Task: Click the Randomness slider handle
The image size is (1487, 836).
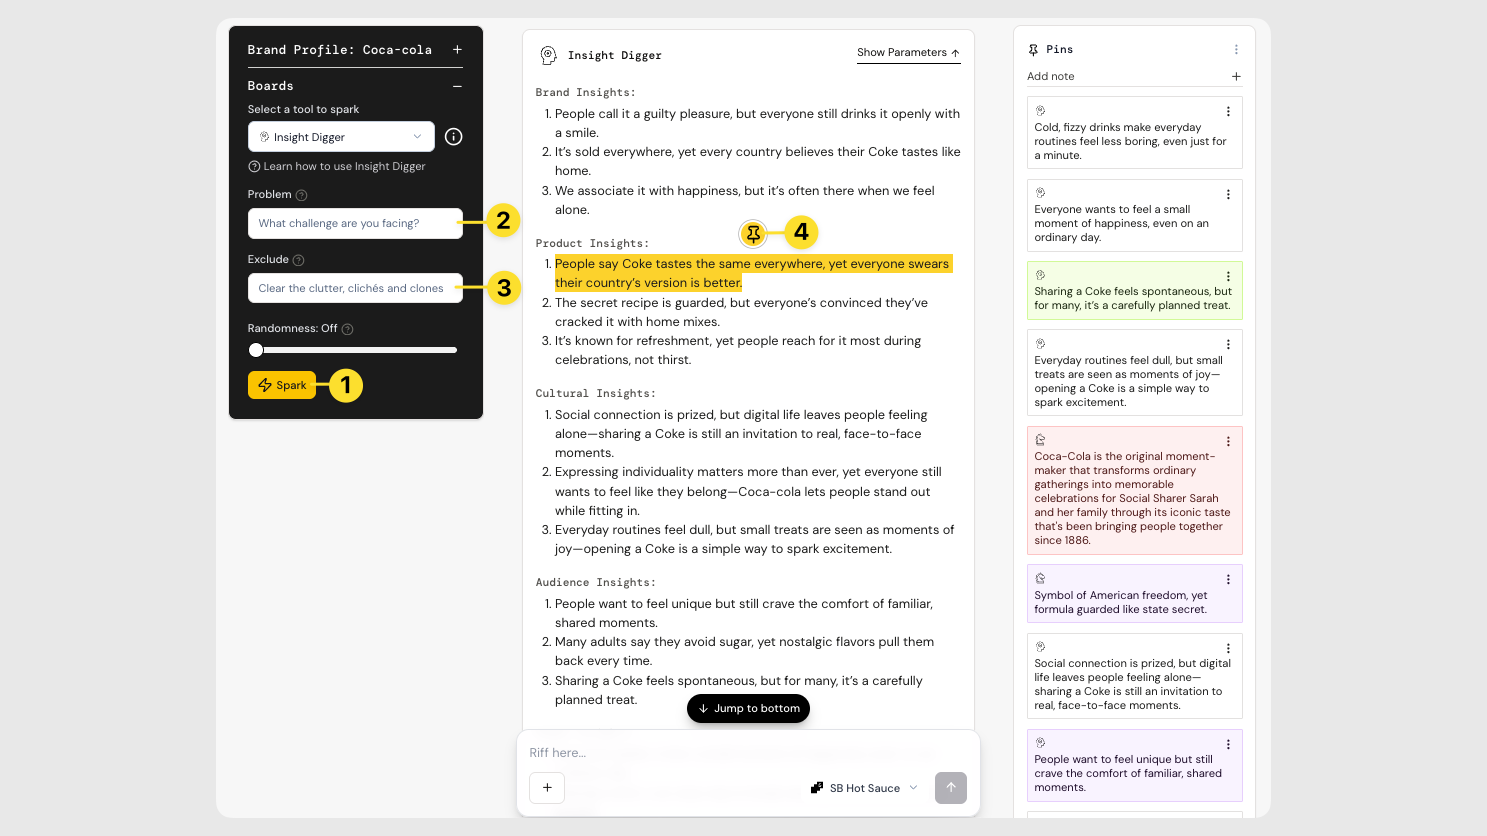Action: pos(256,350)
